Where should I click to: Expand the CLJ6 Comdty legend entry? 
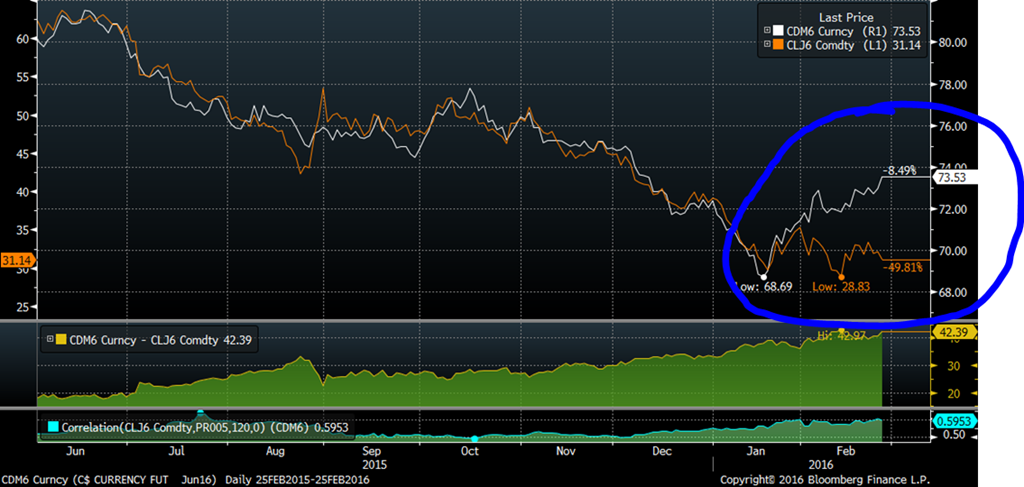coord(765,46)
